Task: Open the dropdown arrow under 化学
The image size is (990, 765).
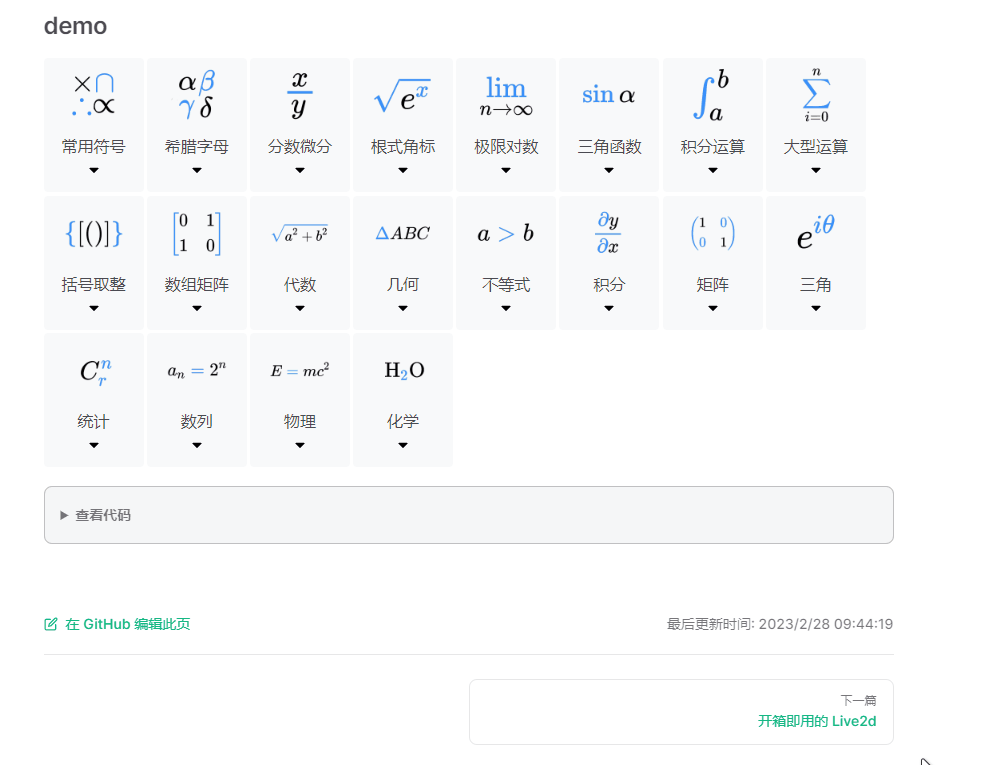Action: coord(402,443)
